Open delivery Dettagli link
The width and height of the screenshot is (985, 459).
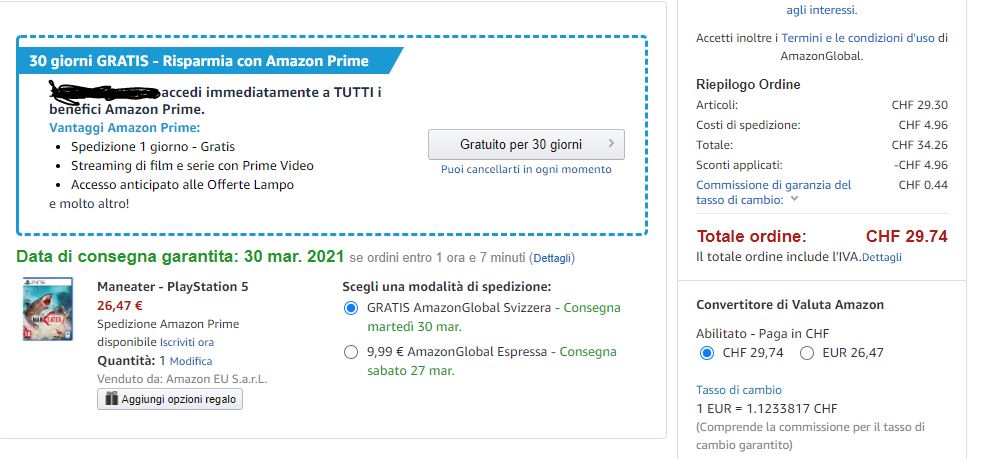(552, 258)
